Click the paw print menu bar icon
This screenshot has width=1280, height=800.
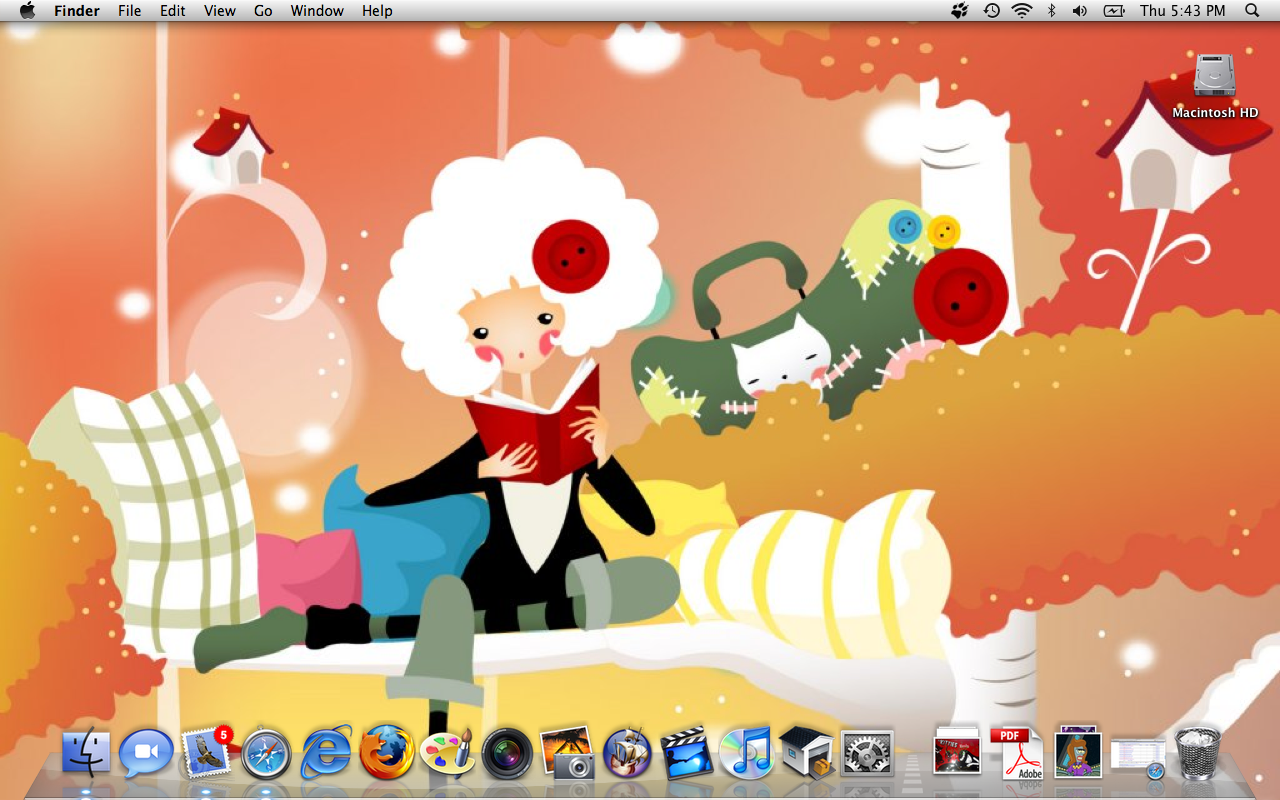tap(960, 11)
